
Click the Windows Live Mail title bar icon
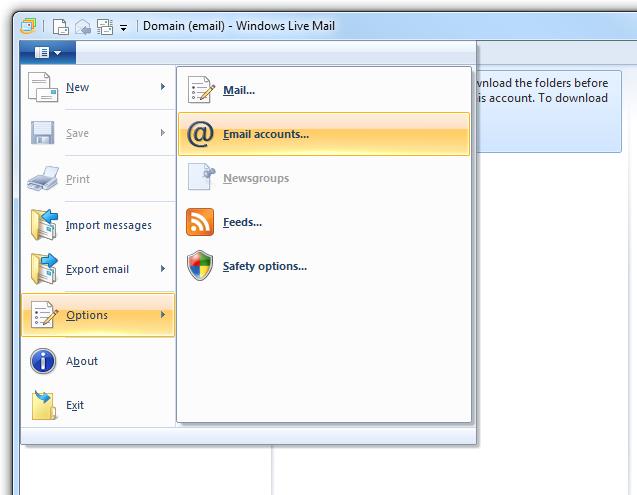[27, 26]
